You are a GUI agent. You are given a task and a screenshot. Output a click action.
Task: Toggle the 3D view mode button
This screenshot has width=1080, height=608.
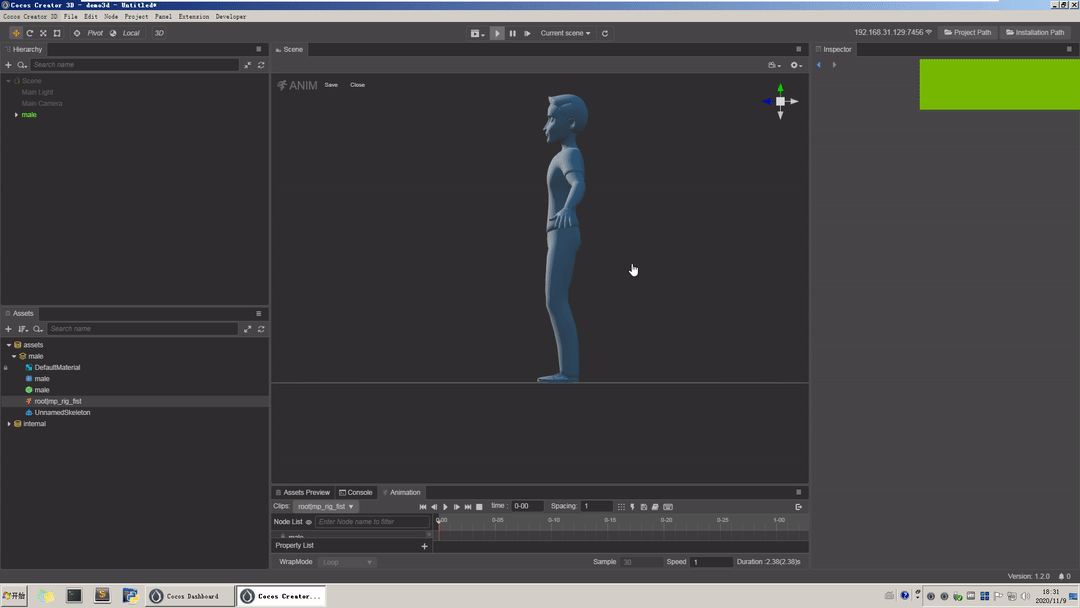(159, 33)
